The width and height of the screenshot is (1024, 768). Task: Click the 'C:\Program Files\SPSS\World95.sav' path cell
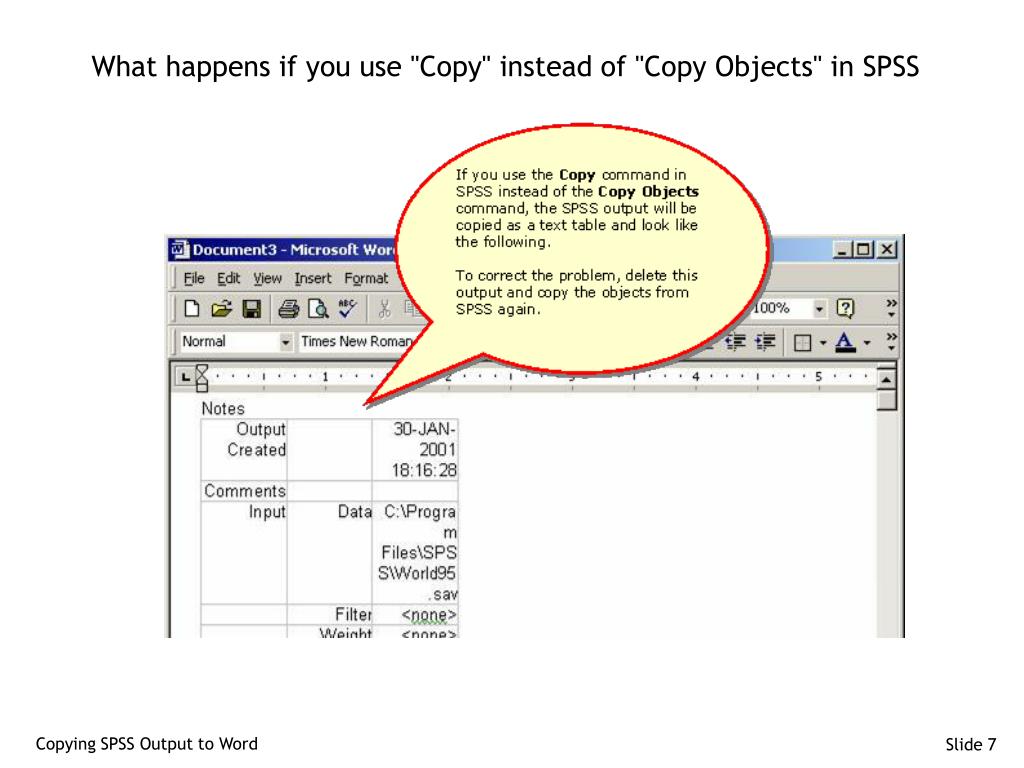[415, 552]
